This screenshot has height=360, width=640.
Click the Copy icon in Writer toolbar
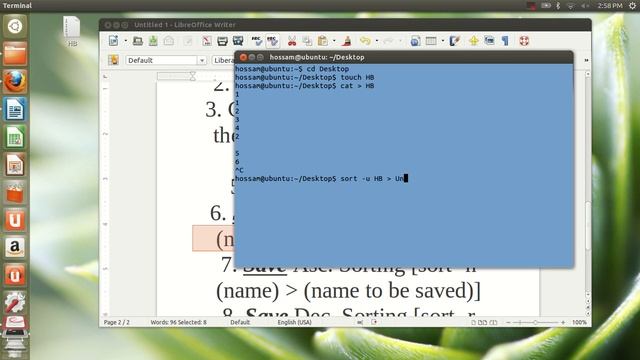(x=307, y=41)
